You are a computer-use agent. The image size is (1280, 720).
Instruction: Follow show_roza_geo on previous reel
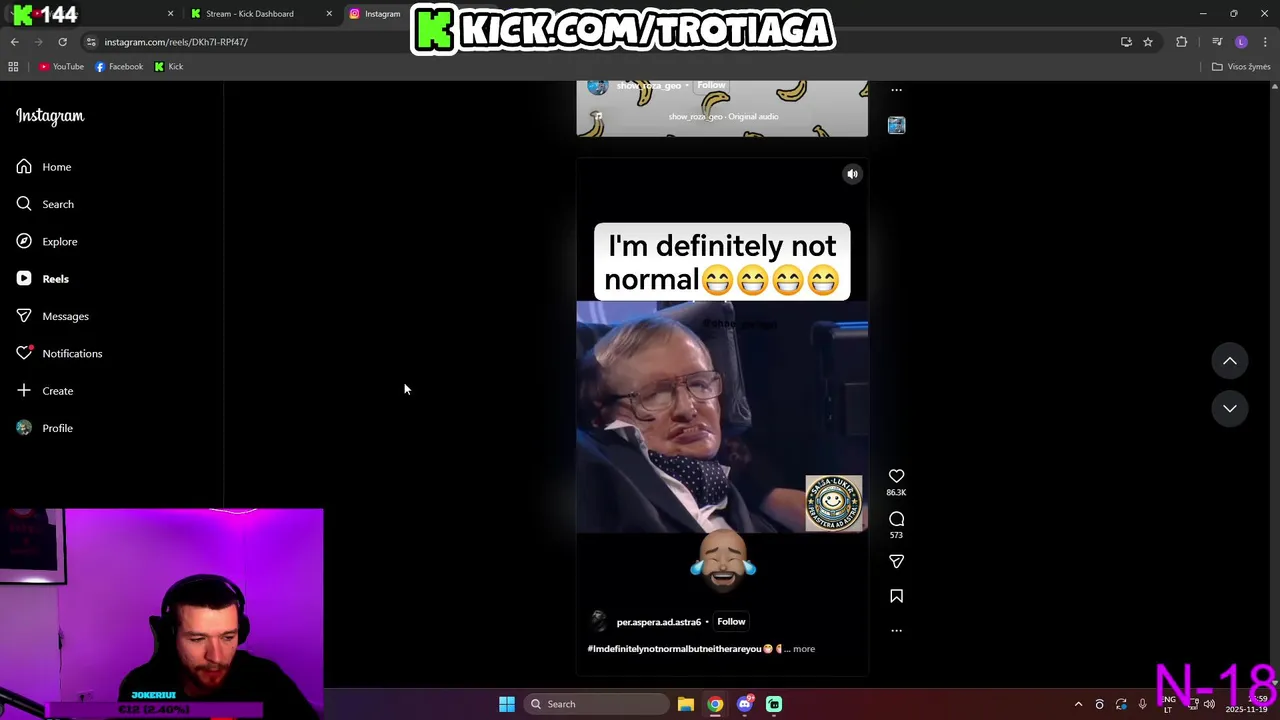(711, 86)
